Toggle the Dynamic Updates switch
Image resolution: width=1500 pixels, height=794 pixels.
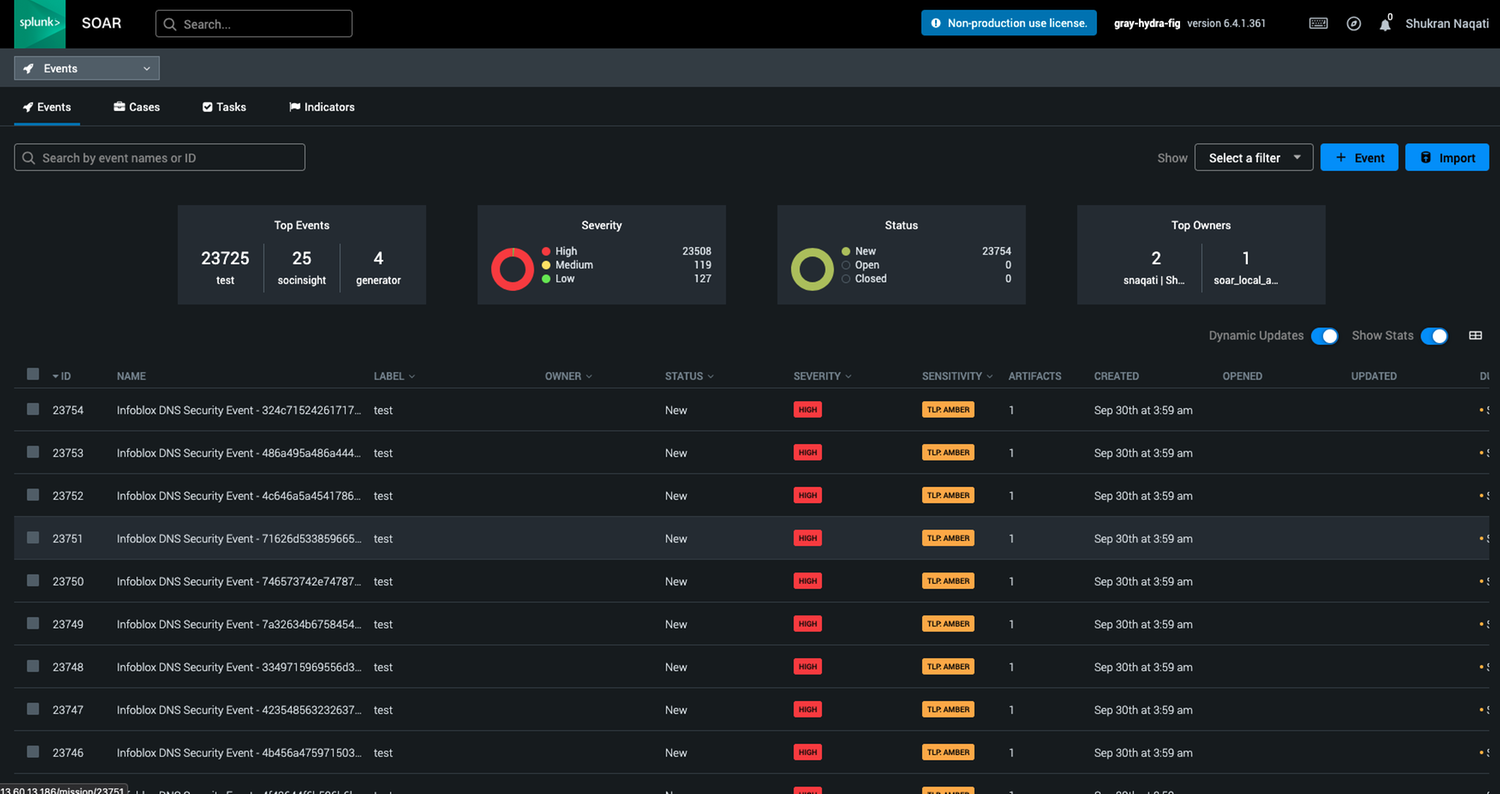point(1324,336)
